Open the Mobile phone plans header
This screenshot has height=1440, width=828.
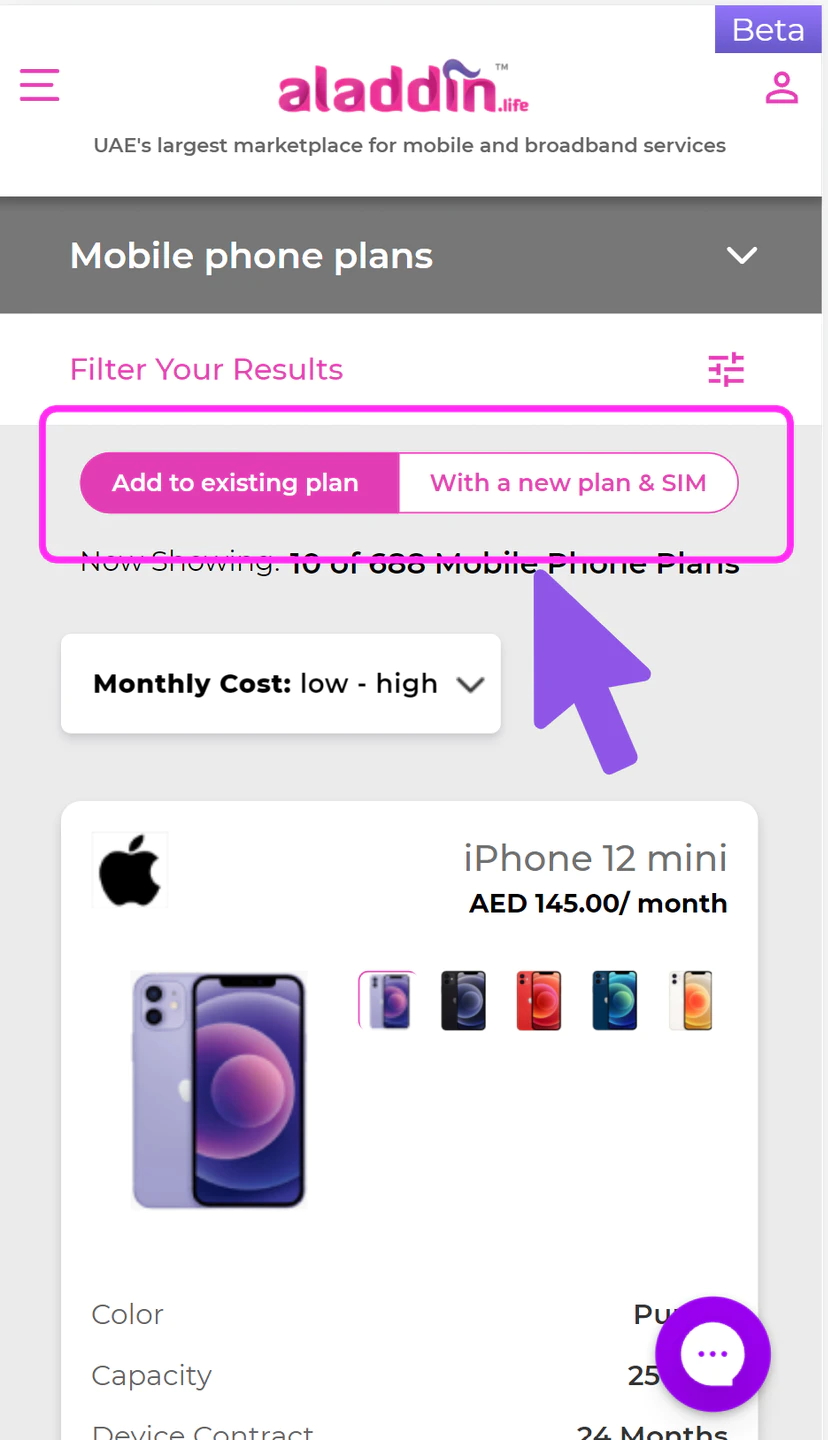click(414, 255)
